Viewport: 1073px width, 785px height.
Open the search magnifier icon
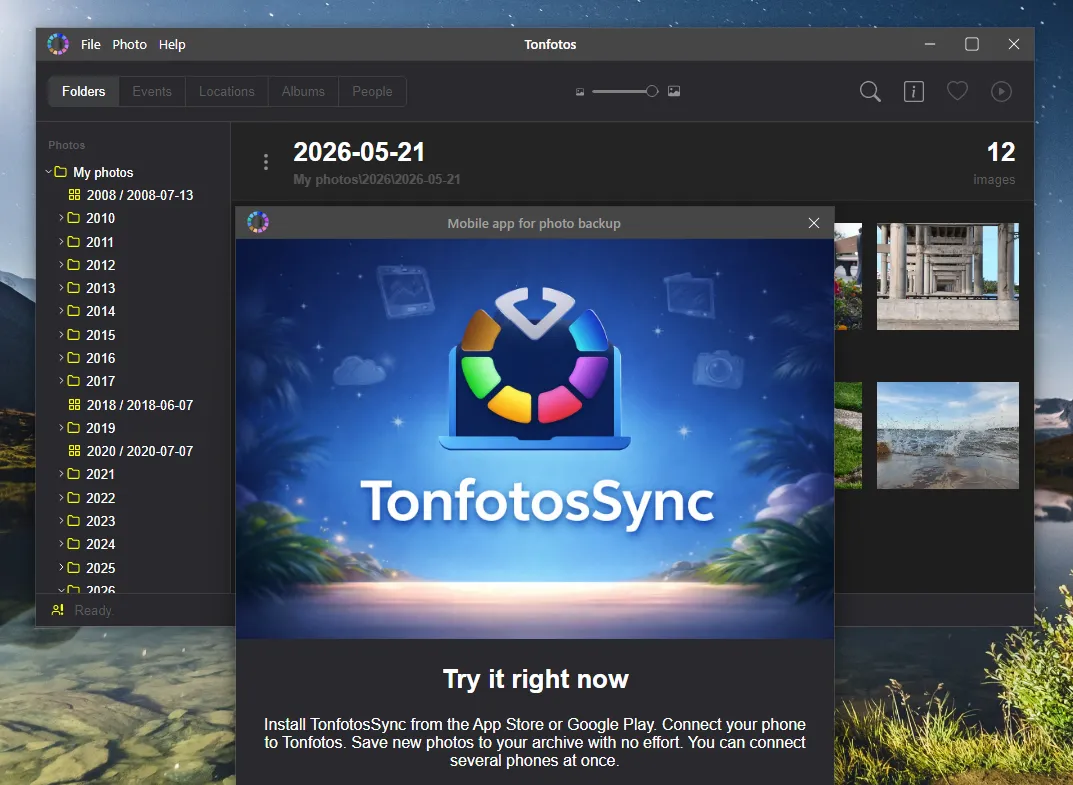(870, 92)
